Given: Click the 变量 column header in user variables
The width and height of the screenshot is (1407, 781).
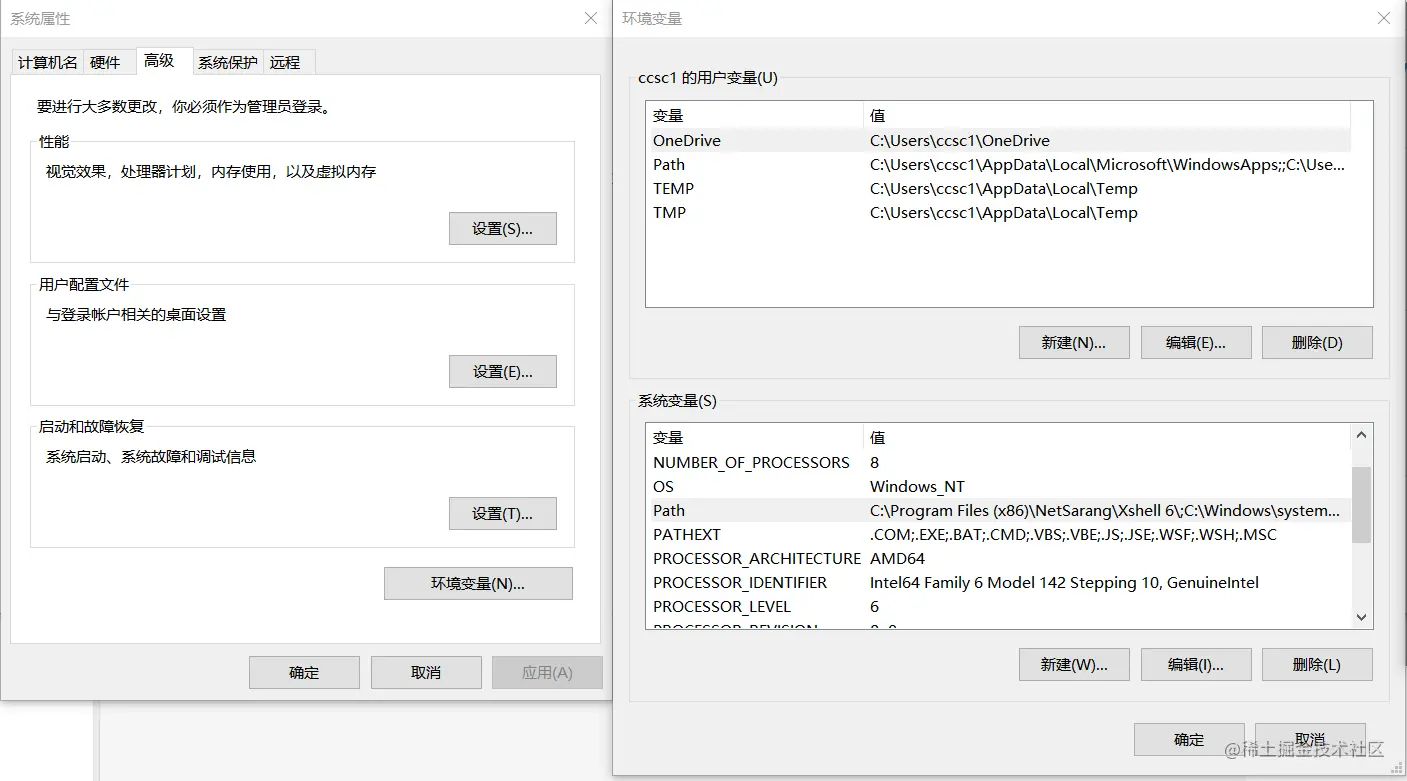Looking at the screenshot, I should pos(755,115).
